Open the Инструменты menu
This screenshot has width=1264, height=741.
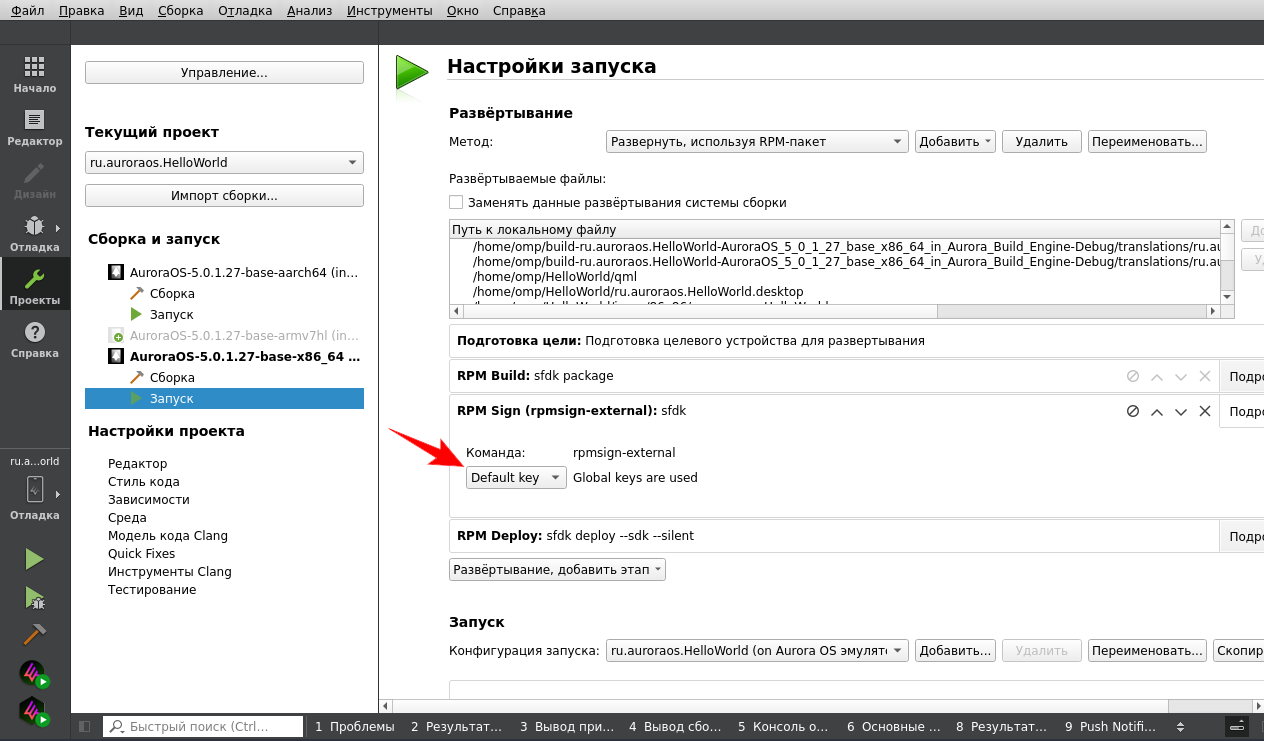coord(389,11)
